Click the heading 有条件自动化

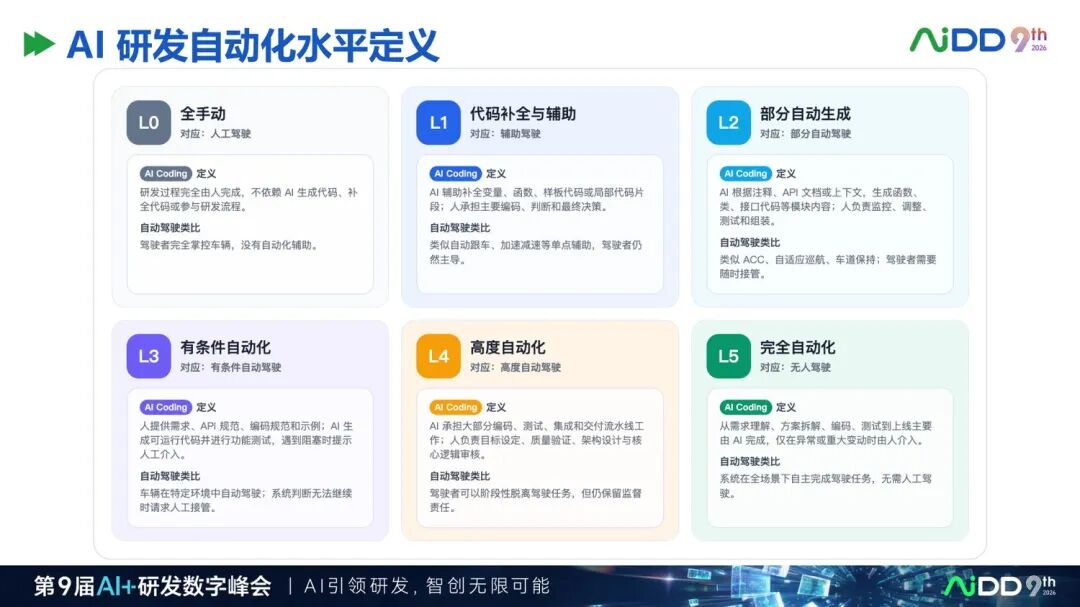(x=225, y=347)
